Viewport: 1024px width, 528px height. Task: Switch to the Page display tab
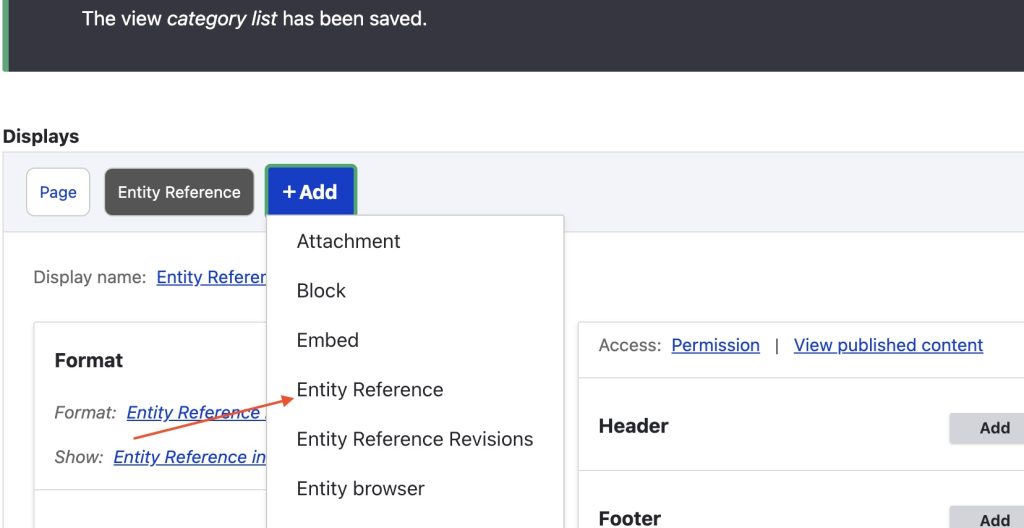tap(58, 192)
